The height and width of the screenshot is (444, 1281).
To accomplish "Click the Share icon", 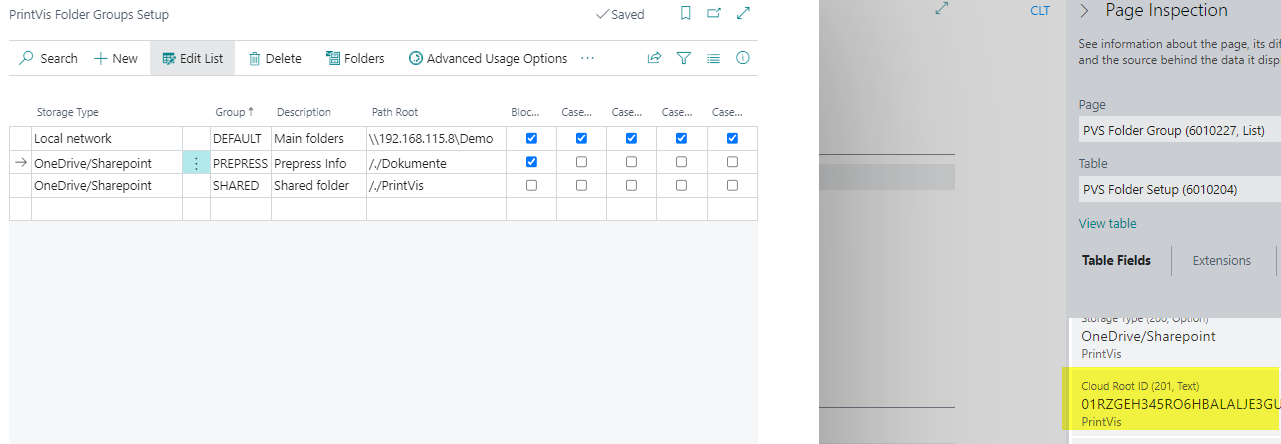I will tap(654, 59).
